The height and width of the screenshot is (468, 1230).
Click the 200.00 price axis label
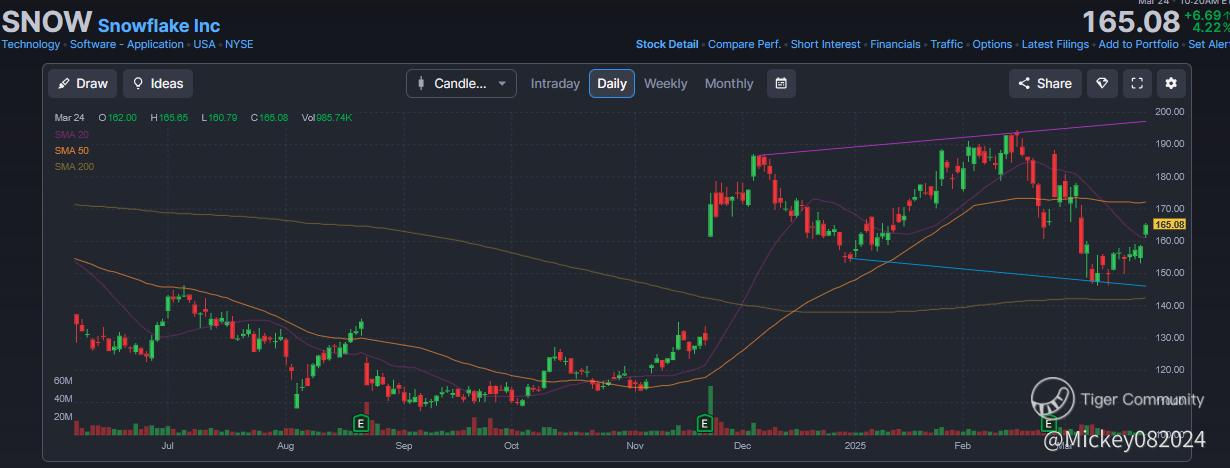(1169, 111)
